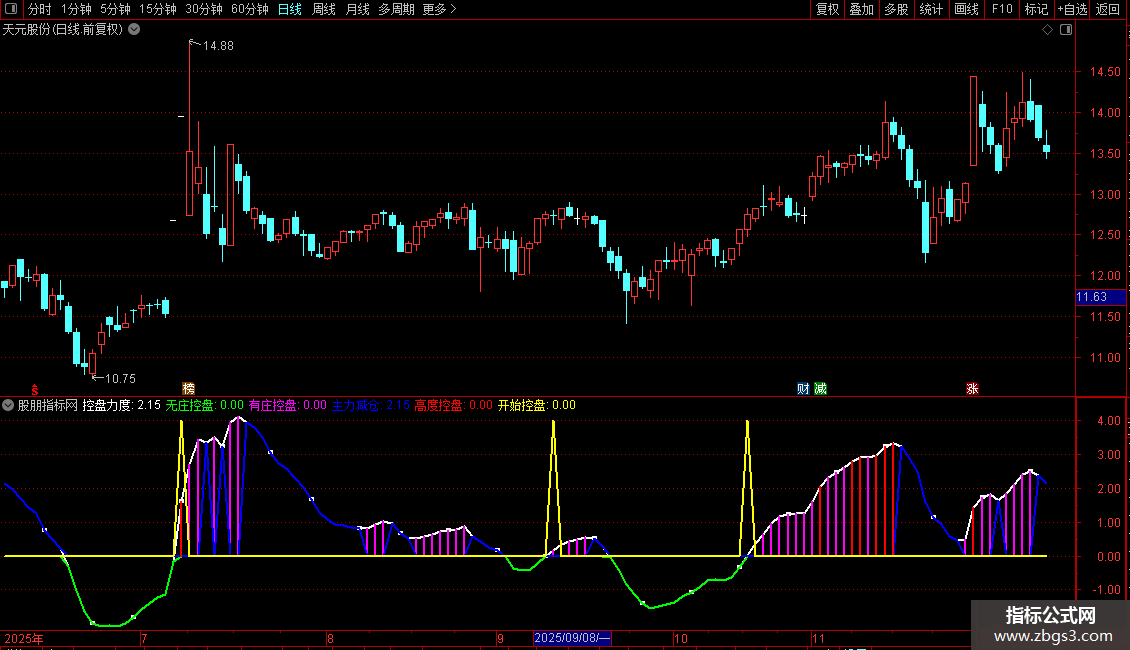Click the 榜 marker icon under the chart

(x=188, y=388)
